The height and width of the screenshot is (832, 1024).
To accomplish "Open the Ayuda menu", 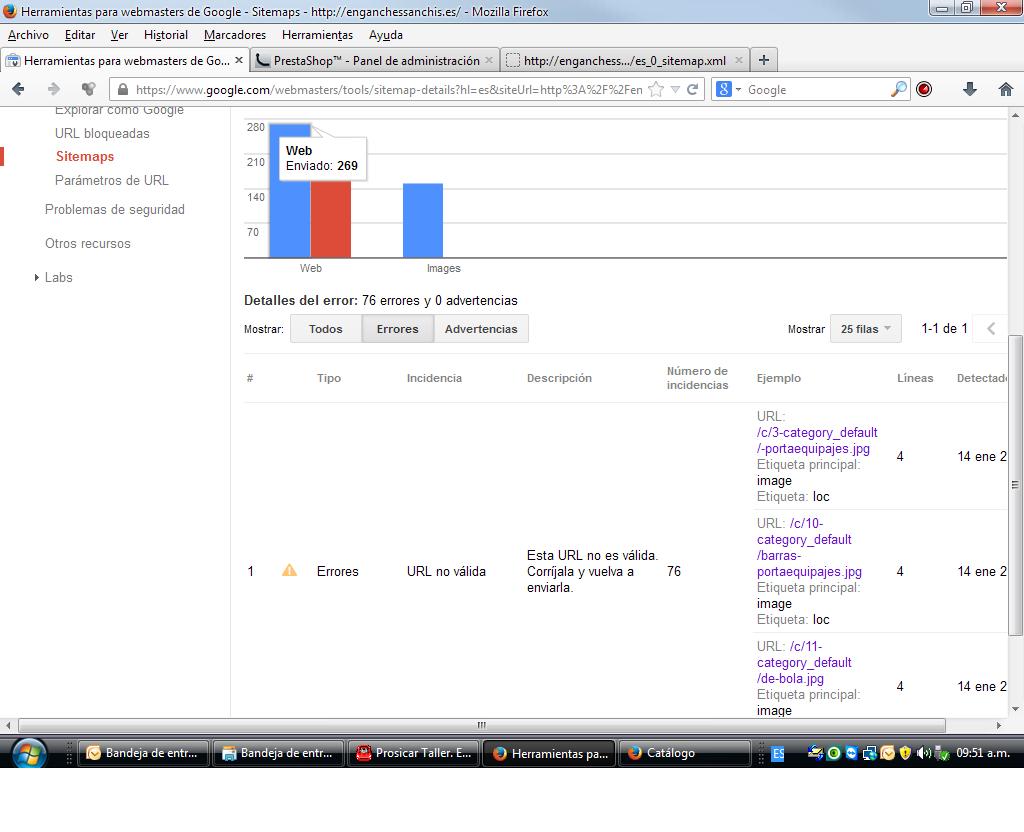I will point(385,35).
